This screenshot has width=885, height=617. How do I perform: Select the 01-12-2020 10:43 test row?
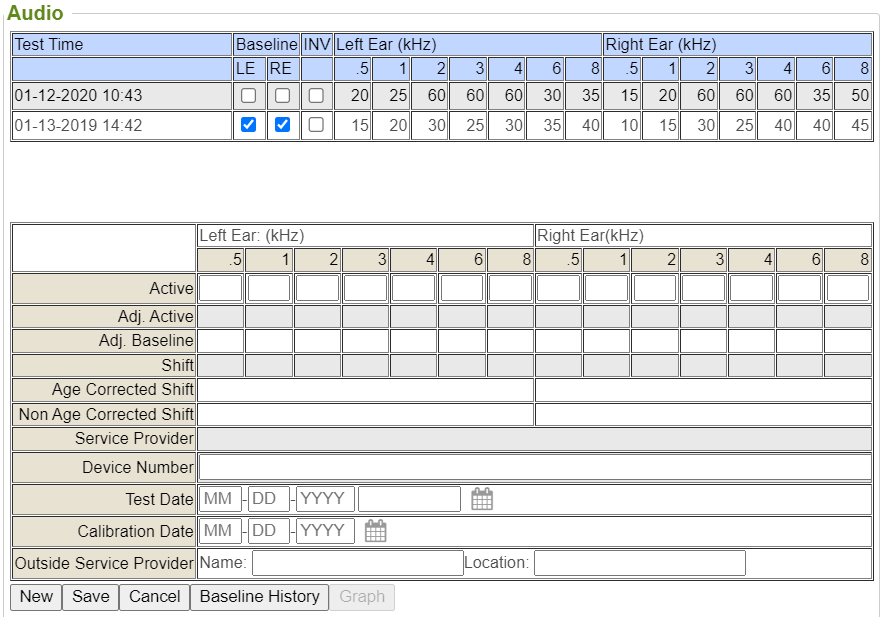click(x=78, y=96)
